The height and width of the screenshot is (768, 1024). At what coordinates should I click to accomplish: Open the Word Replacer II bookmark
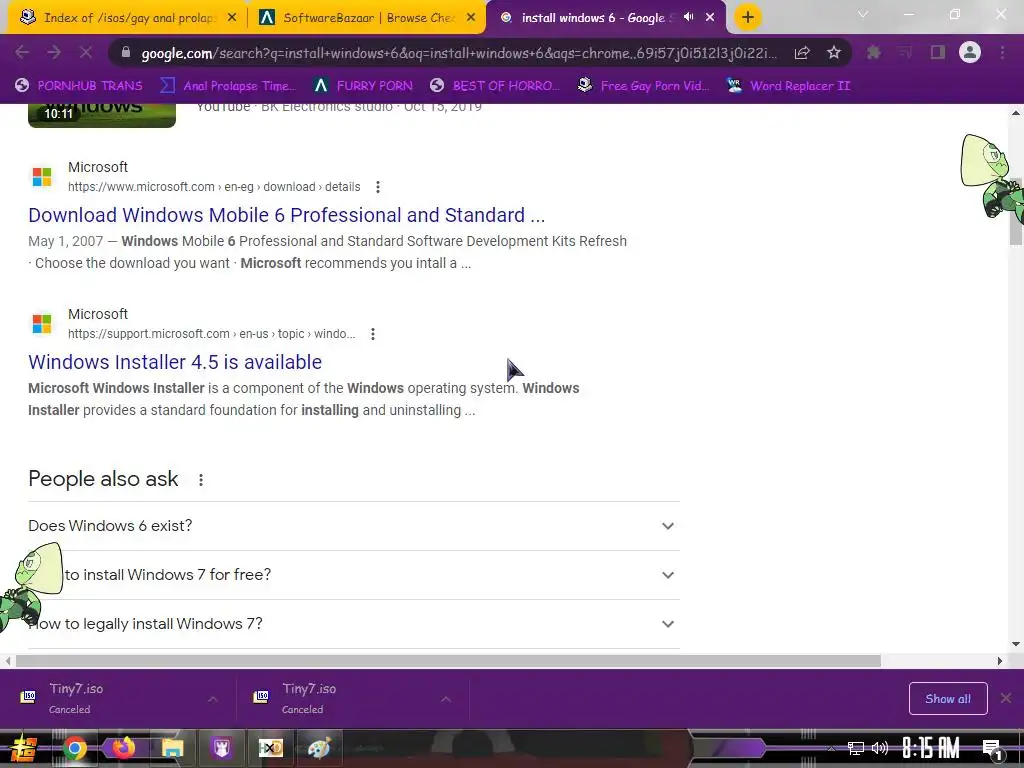[790, 86]
